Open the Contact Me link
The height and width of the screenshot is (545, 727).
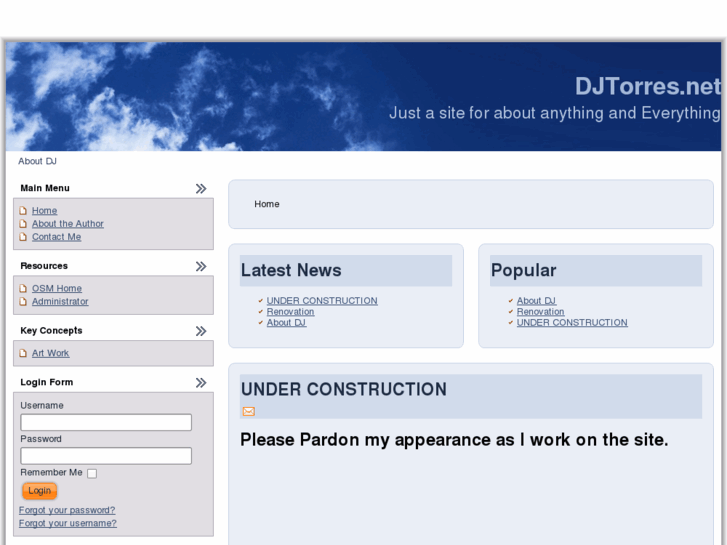pos(57,237)
